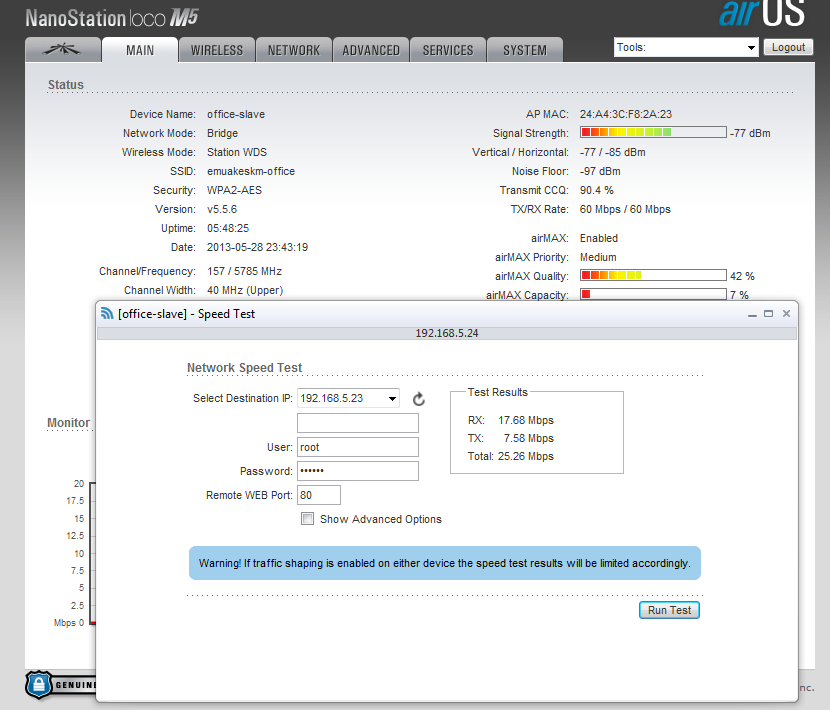Open the SYSTEM tab
830x710 pixels.
tap(525, 50)
